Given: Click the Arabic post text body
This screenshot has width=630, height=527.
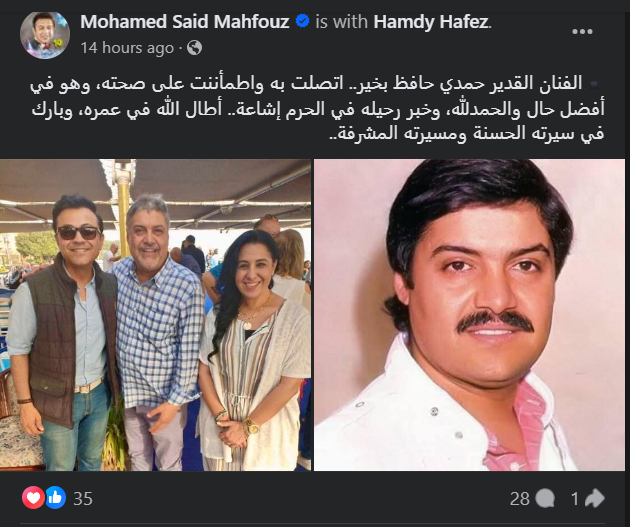Looking at the screenshot, I should tap(317, 108).
